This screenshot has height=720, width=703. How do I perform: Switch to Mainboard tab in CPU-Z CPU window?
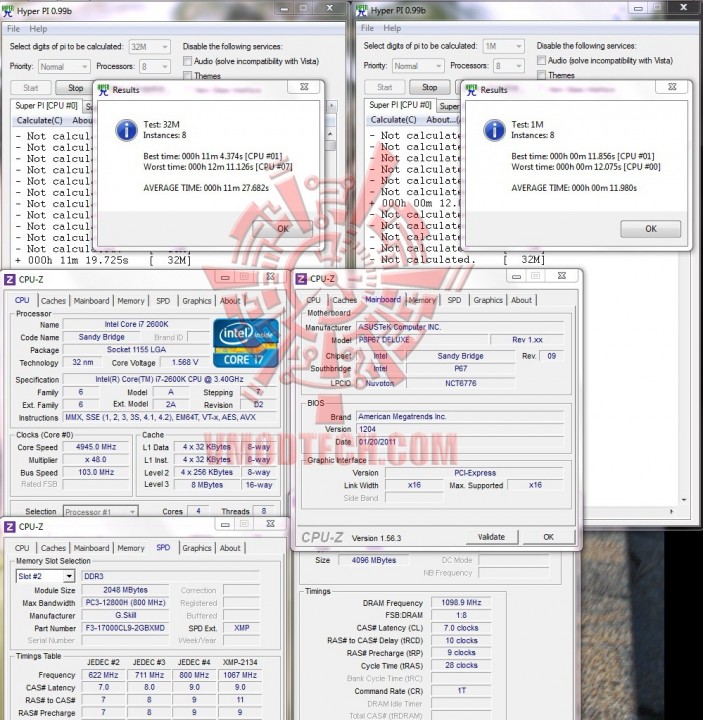(x=91, y=301)
